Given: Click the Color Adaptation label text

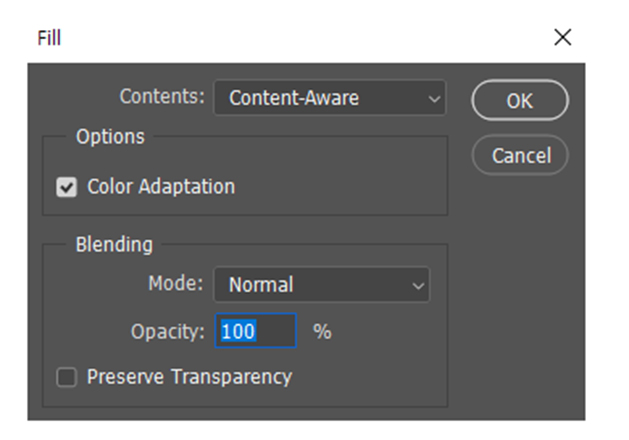Looking at the screenshot, I should (160, 187).
